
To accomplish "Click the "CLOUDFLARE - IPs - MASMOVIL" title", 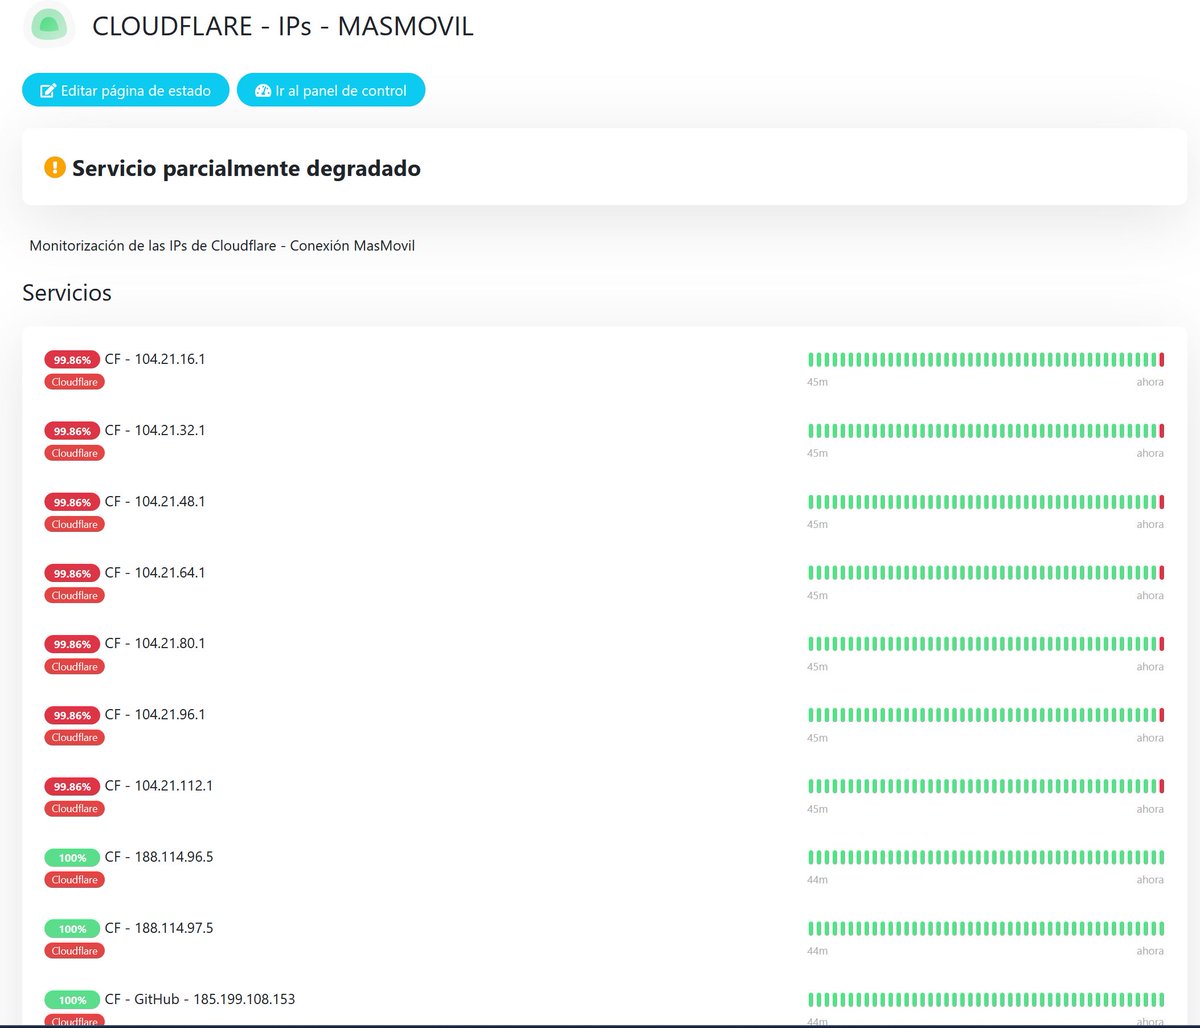I will point(283,27).
